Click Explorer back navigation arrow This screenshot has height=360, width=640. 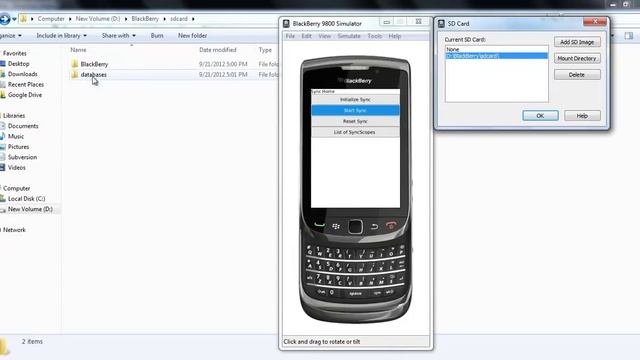click(x=4, y=19)
